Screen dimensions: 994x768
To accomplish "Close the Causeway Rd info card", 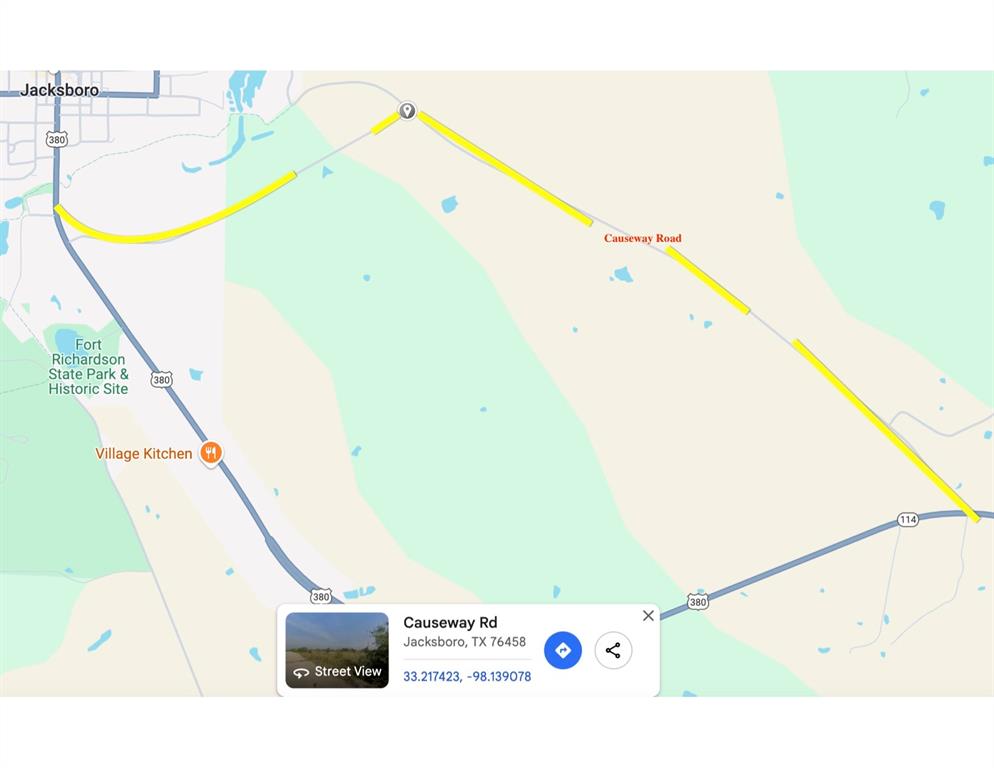I will pyautogui.click(x=648, y=616).
